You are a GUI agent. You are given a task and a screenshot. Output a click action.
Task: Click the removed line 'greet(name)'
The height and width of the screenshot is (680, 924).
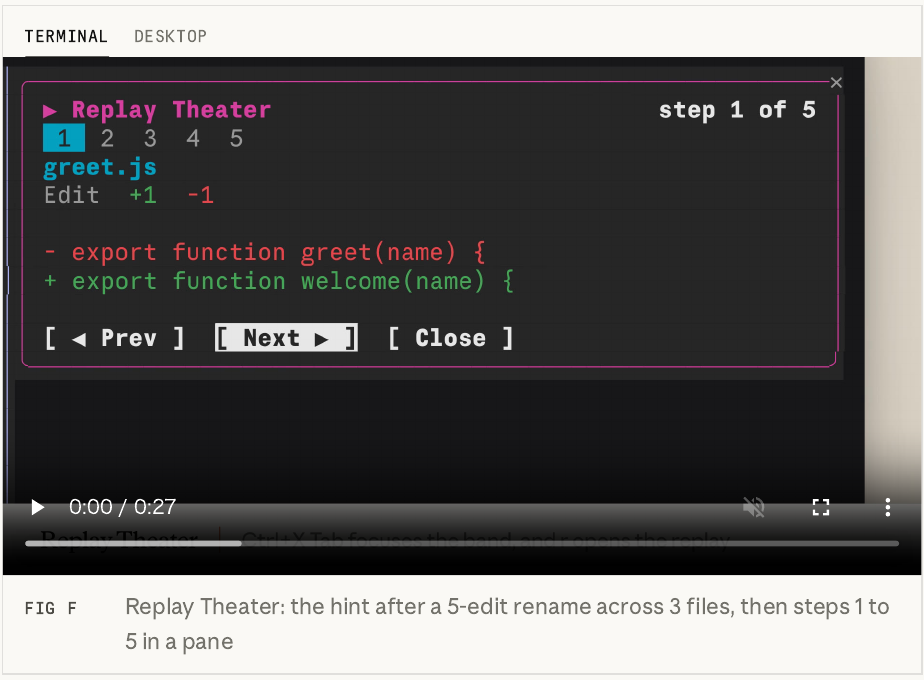[265, 253]
